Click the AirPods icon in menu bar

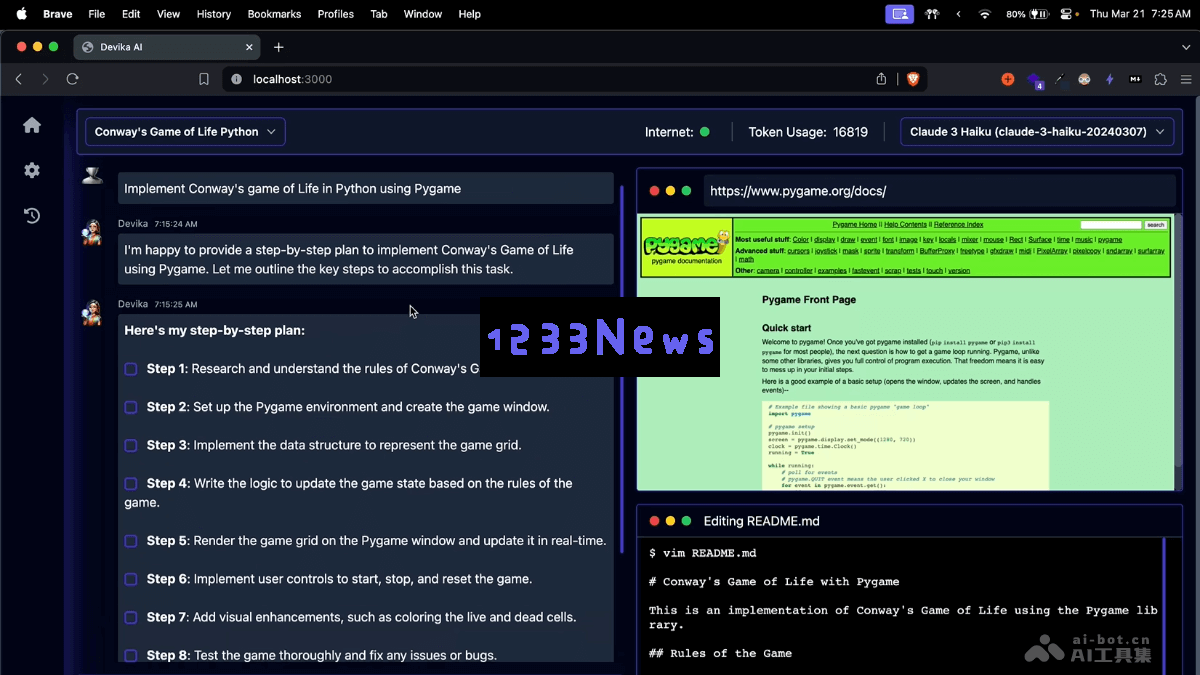coord(932,14)
